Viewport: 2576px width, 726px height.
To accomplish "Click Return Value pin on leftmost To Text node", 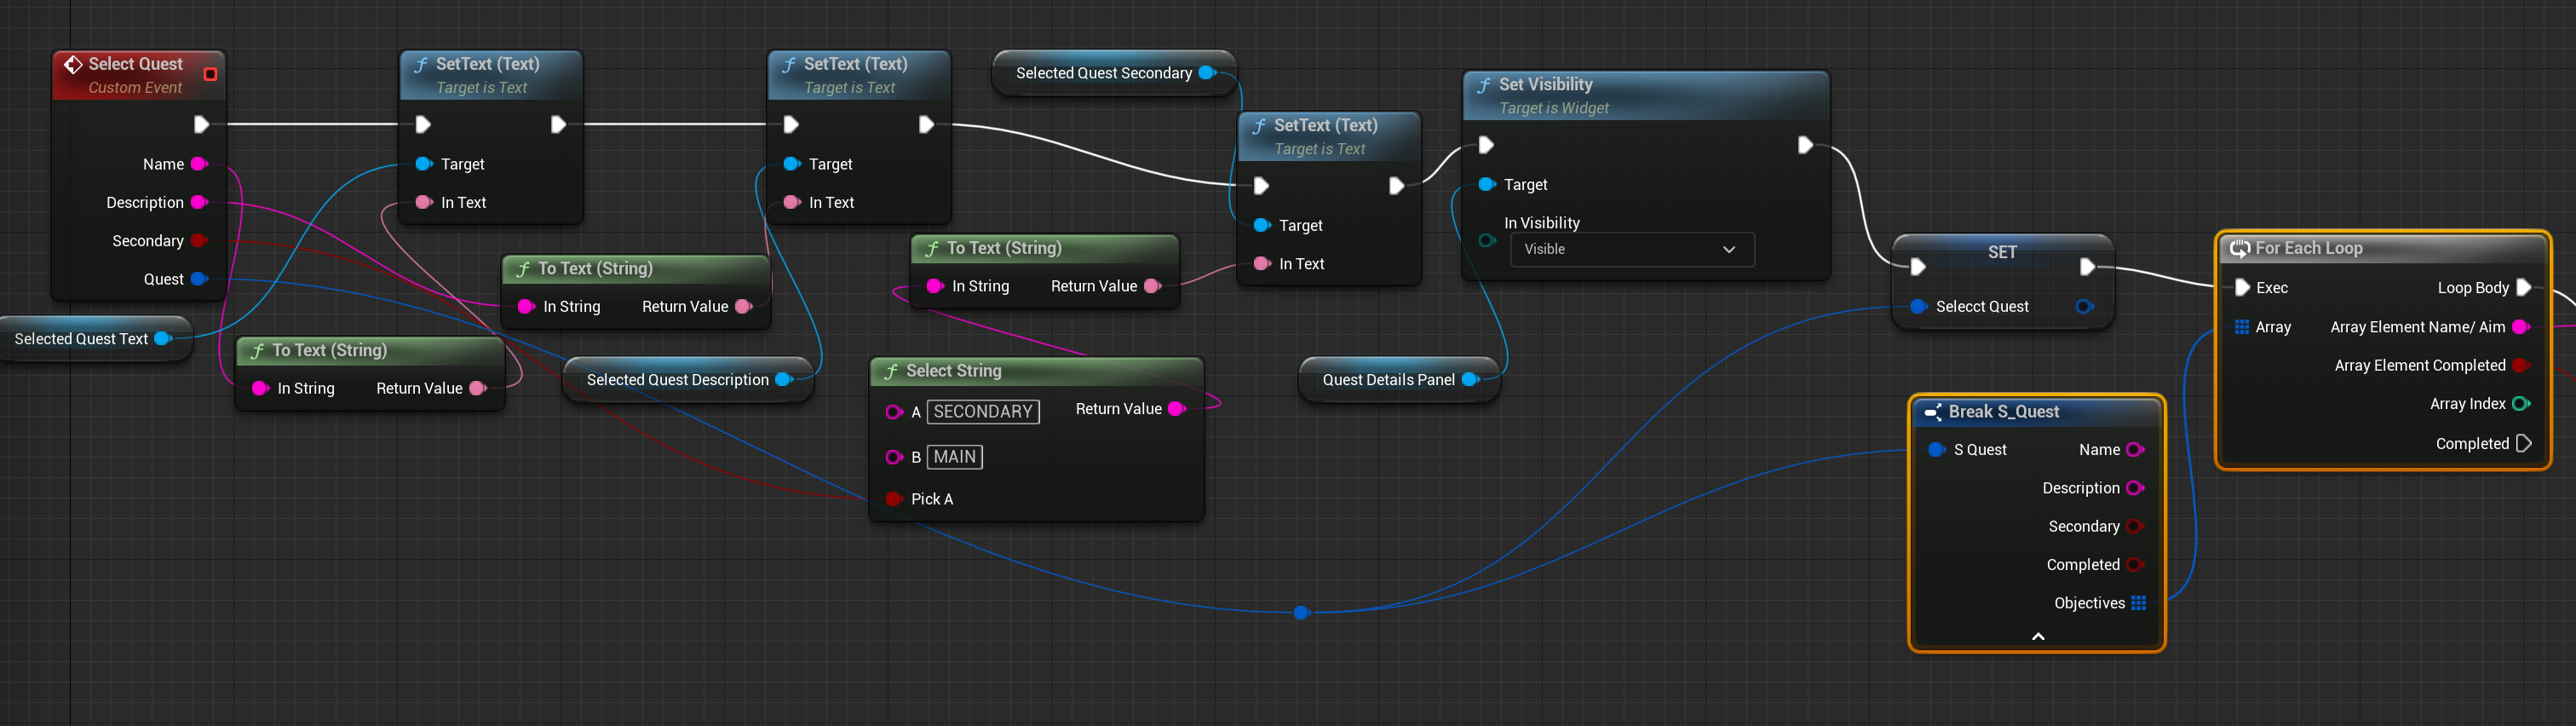I will pyautogui.click(x=477, y=388).
